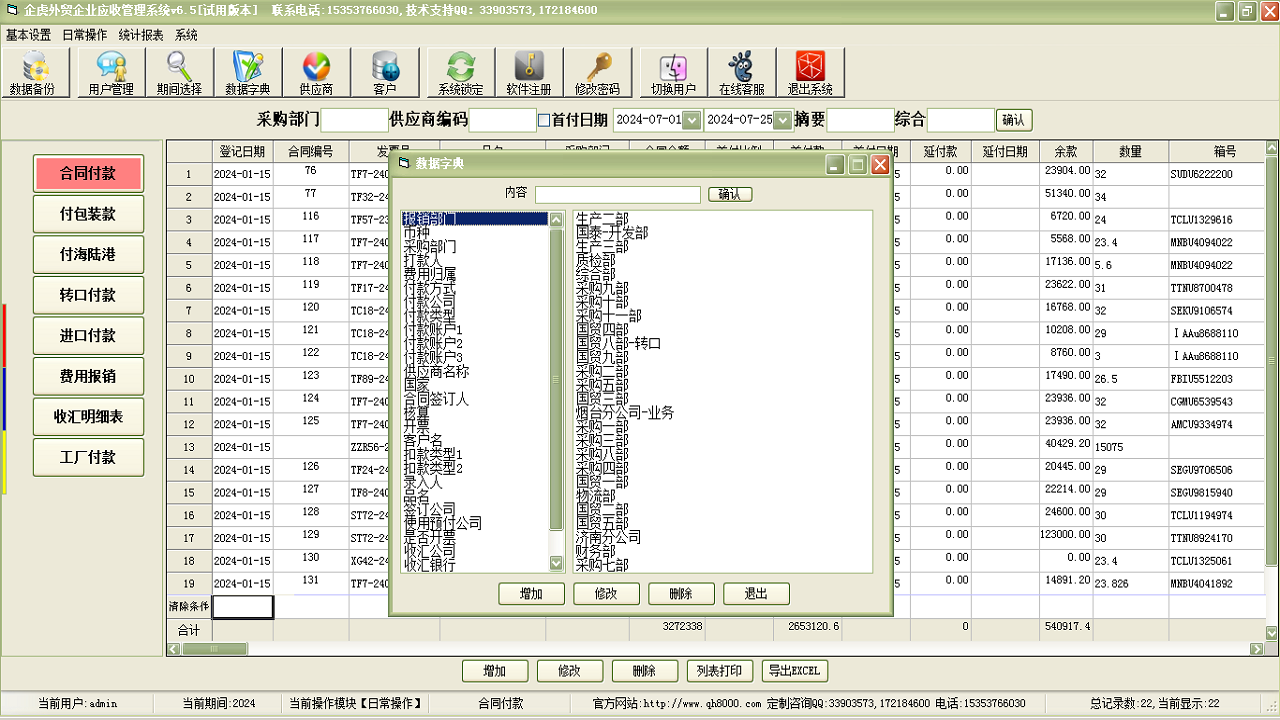Launch 在线客服 online support icon
1280x720 pixels.
coord(741,73)
